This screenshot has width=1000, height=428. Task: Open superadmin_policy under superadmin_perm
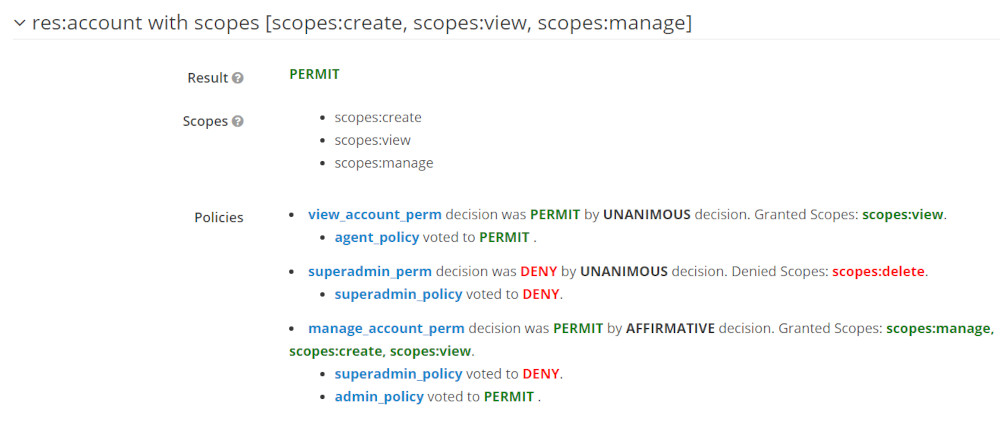point(399,295)
